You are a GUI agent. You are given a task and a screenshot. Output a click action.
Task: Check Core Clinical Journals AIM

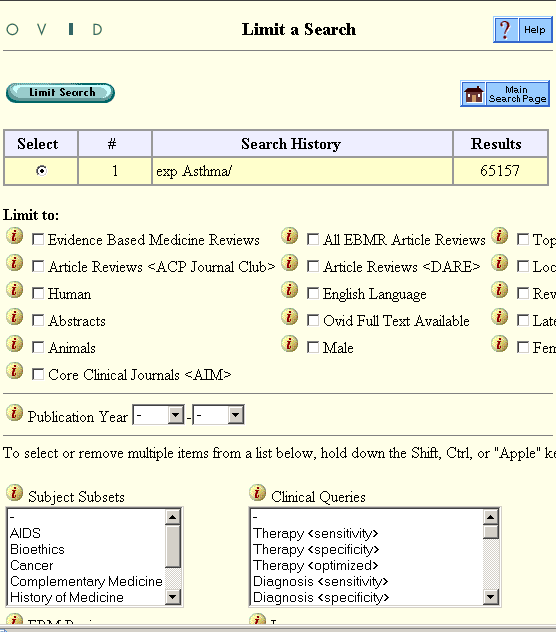click(38, 374)
